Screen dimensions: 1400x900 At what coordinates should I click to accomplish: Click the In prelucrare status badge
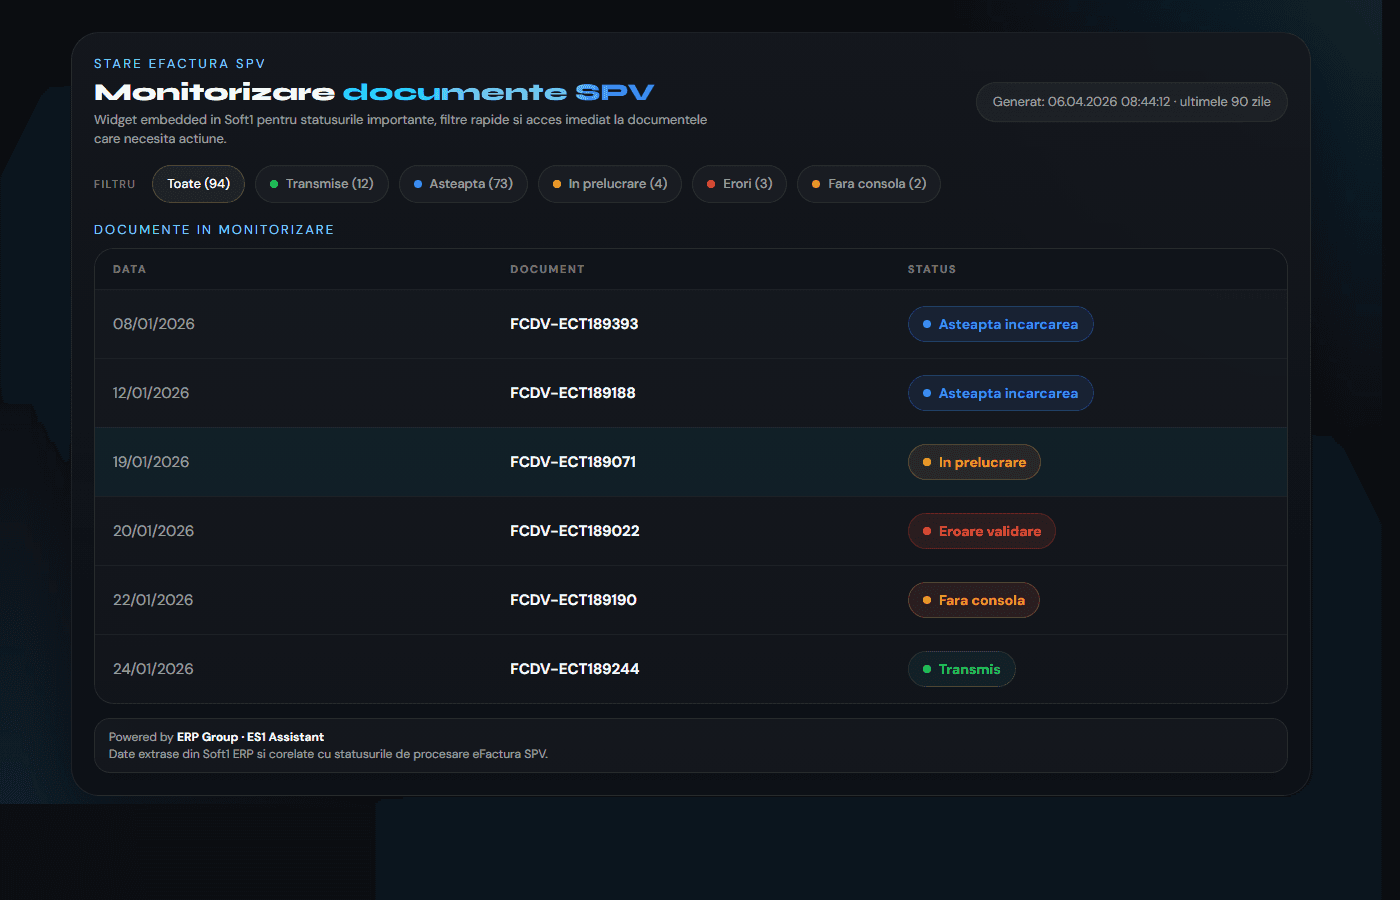tap(974, 462)
